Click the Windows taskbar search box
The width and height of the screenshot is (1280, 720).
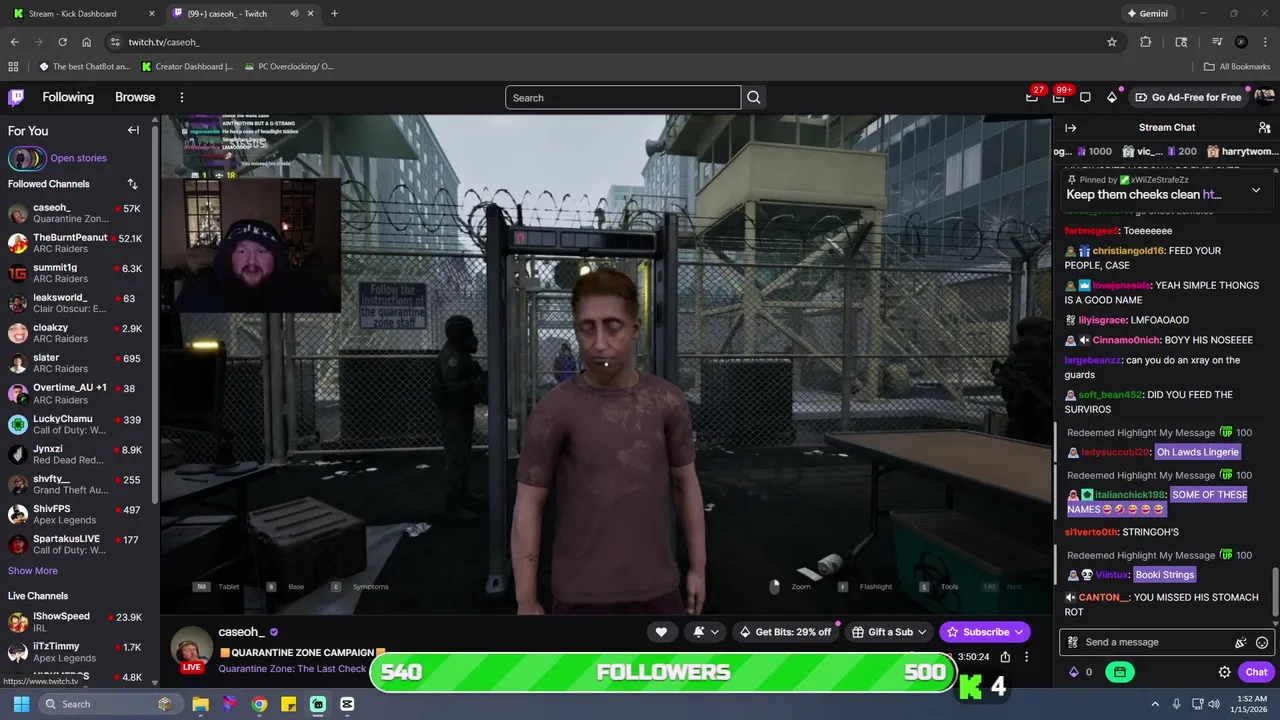pos(109,704)
